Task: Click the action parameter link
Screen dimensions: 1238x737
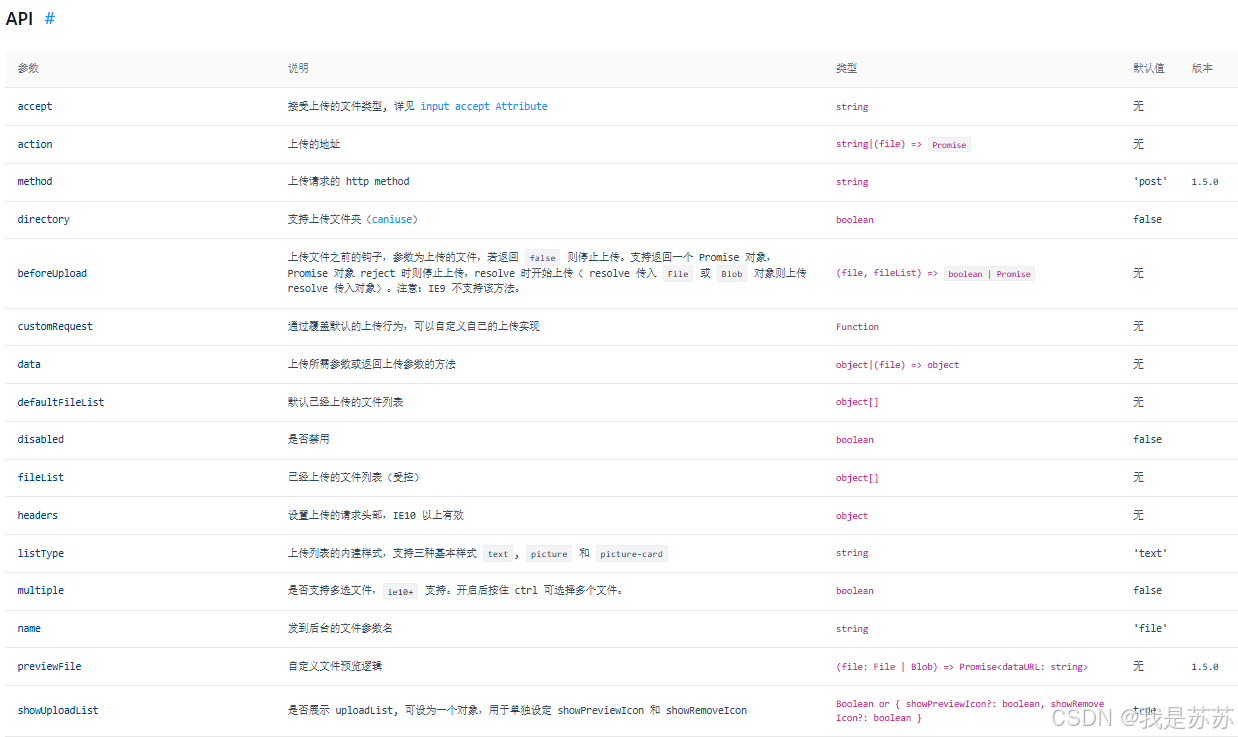Action: pos(35,143)
